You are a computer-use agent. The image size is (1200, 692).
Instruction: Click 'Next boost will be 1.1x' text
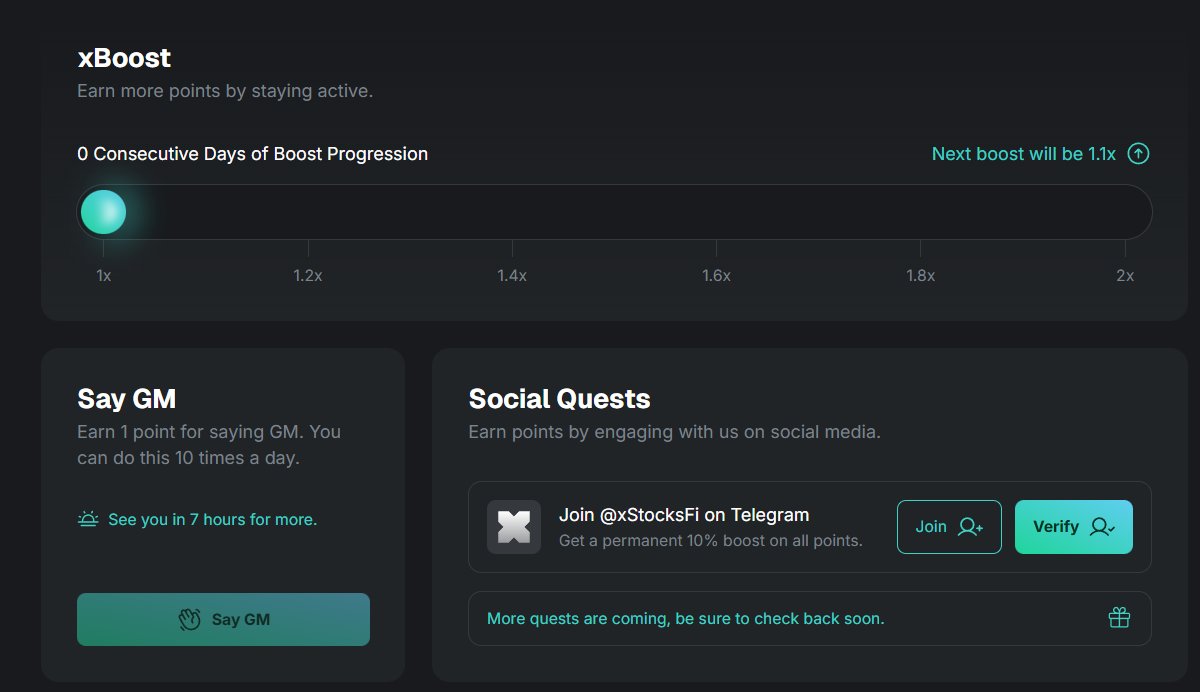point(1024,154)
